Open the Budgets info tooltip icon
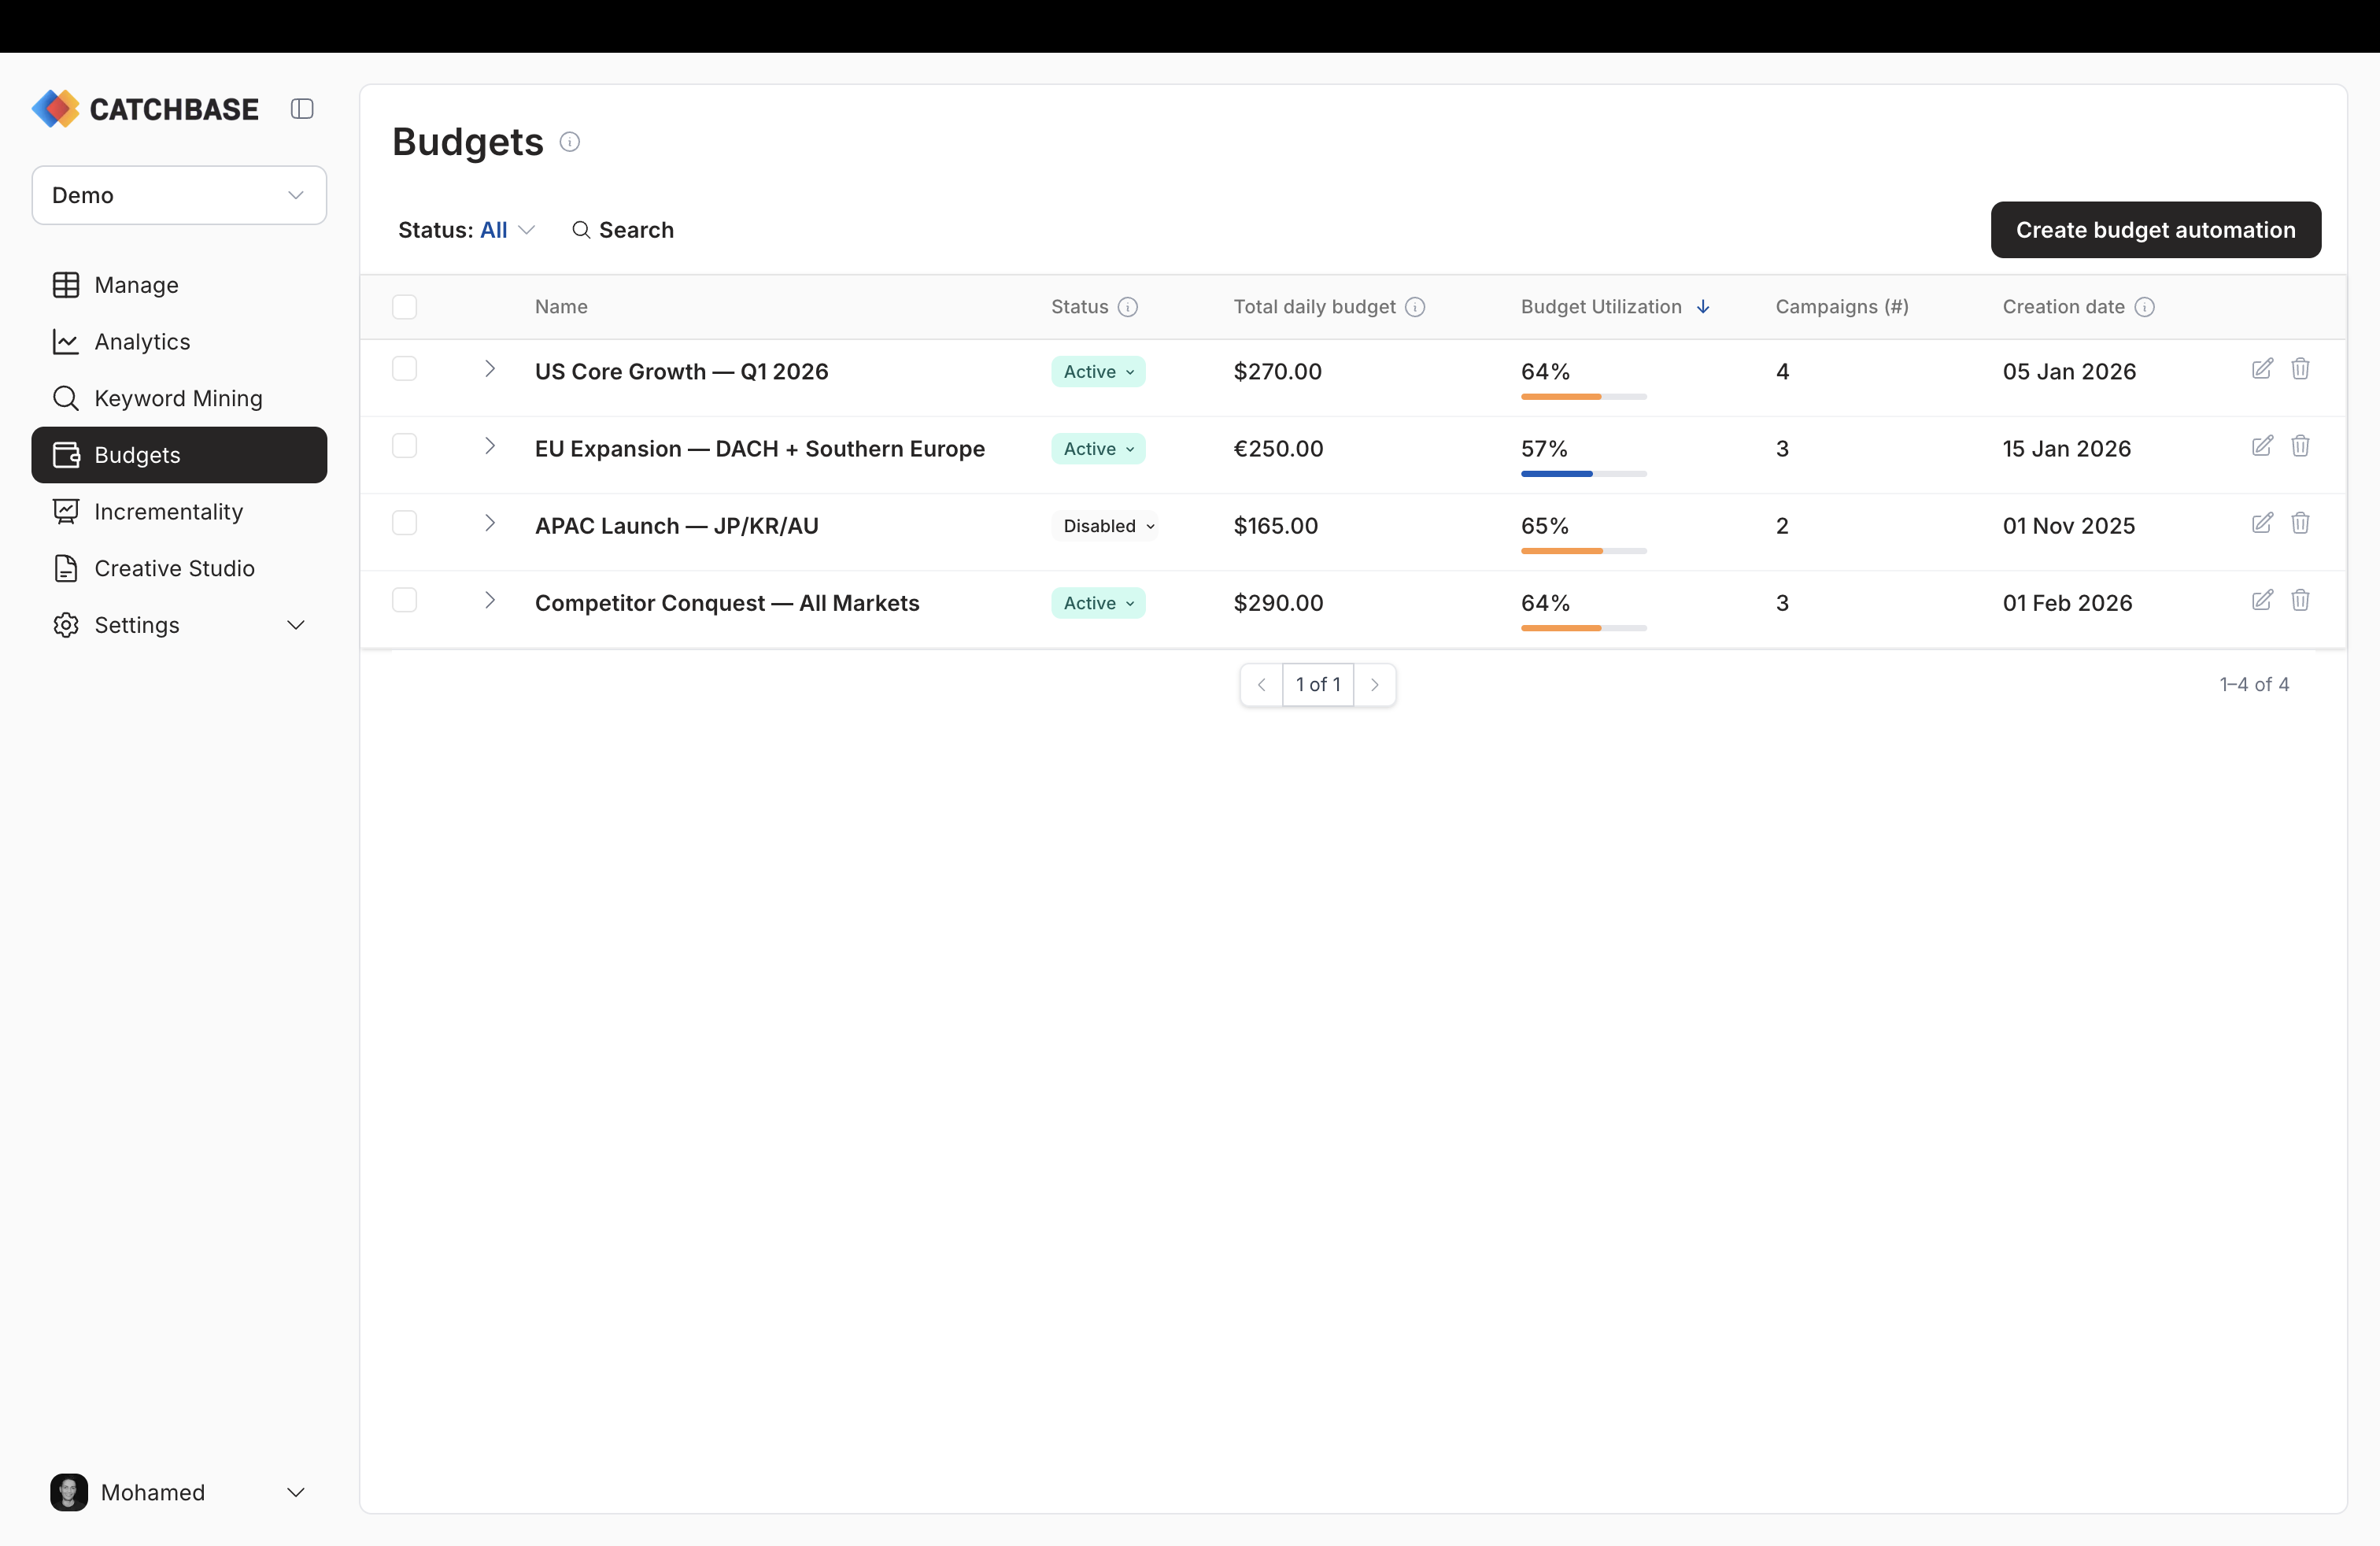 coord(569,142)
